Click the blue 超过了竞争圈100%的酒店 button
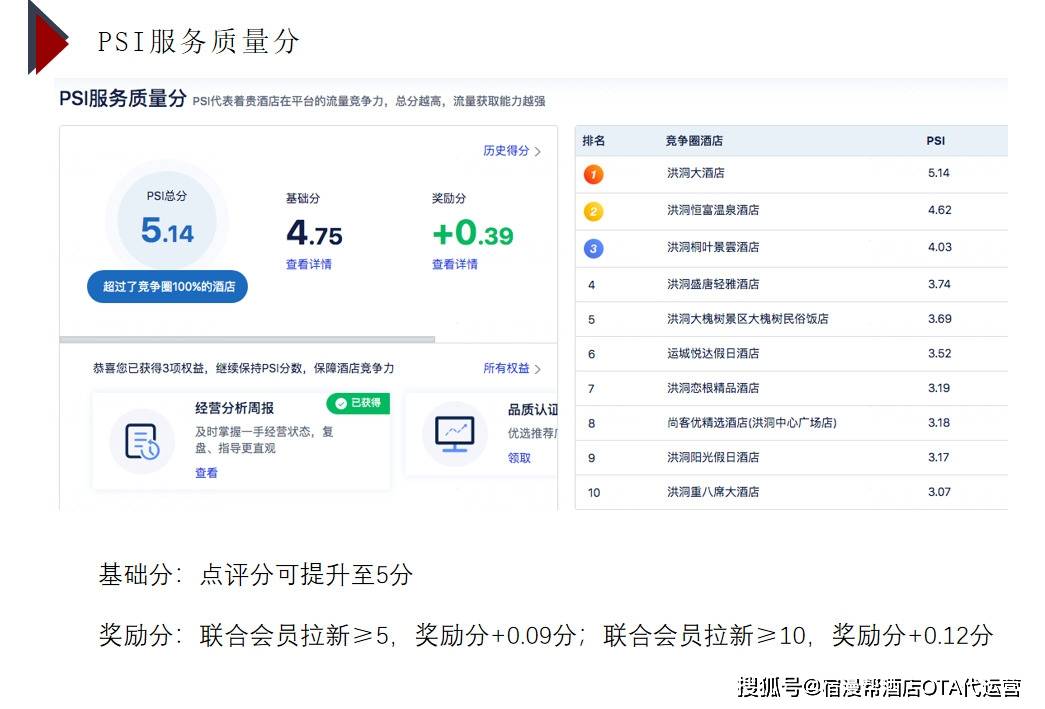The image size is (1045, 709). (168, 287)
